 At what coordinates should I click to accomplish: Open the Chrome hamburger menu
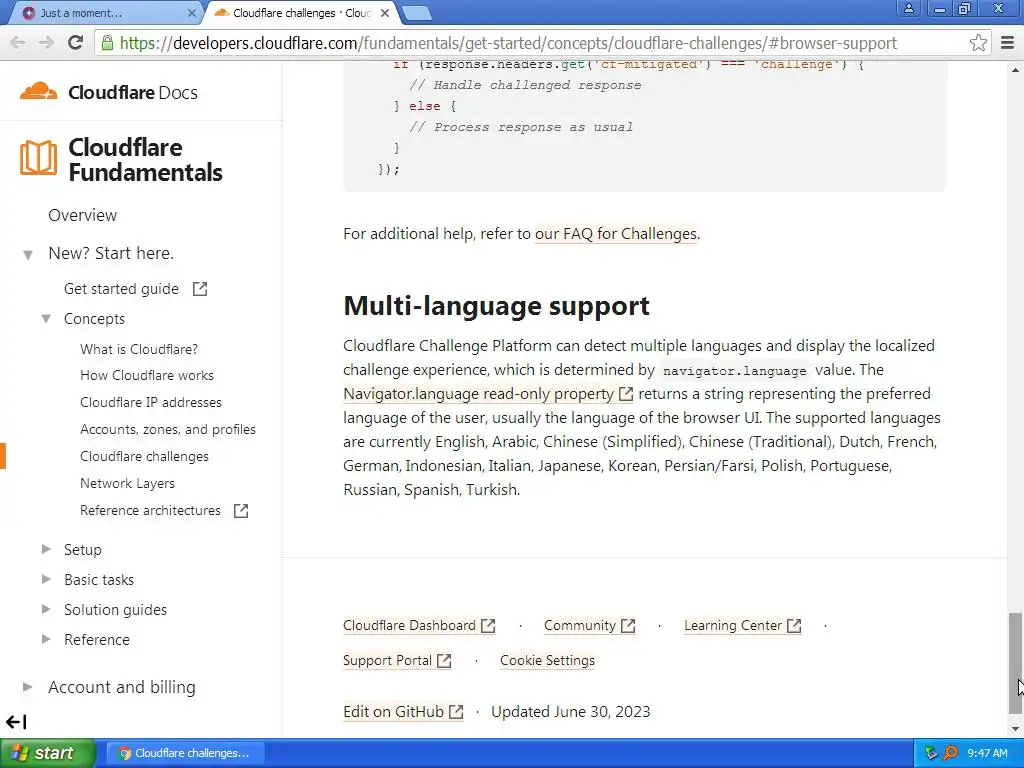[x=1007, y=43]
